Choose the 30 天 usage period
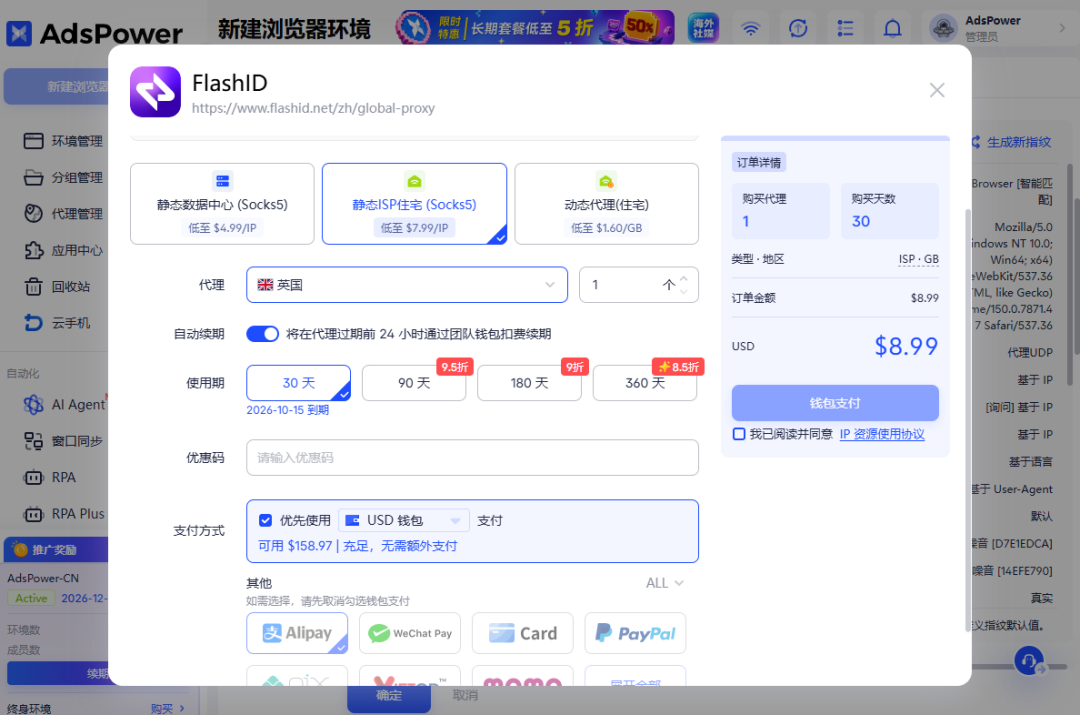This screenshot has height=715, width=1080. tap(298, 383)
